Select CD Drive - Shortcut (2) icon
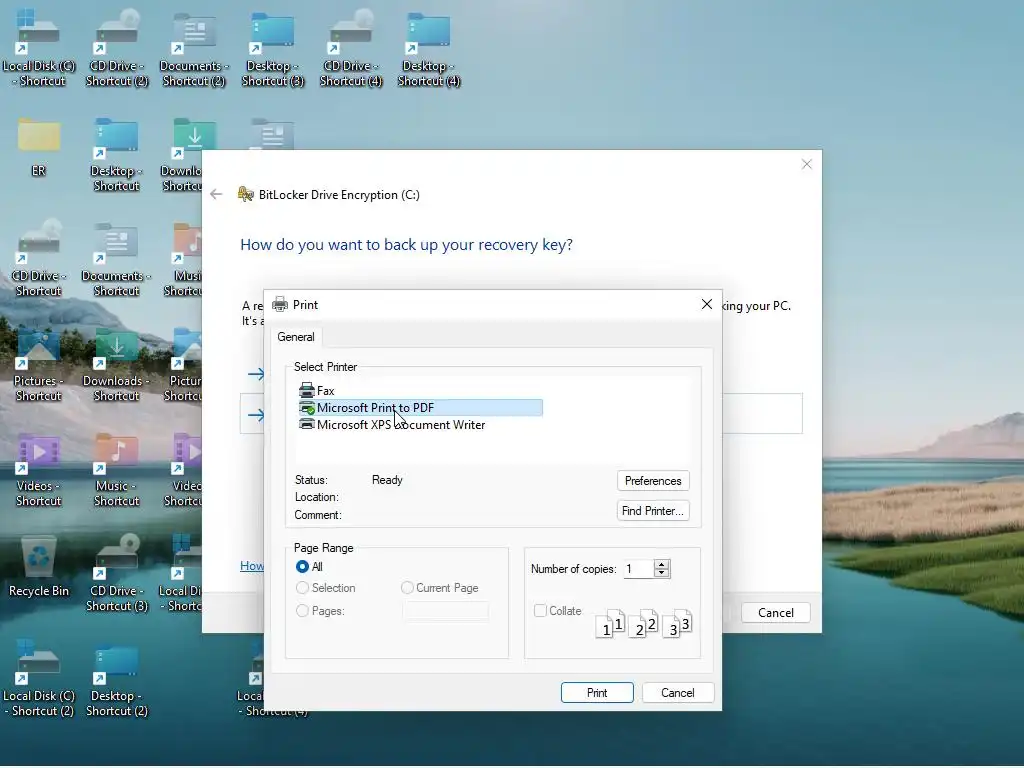This screenshot has width=1024, height=768. click(117, 48)
